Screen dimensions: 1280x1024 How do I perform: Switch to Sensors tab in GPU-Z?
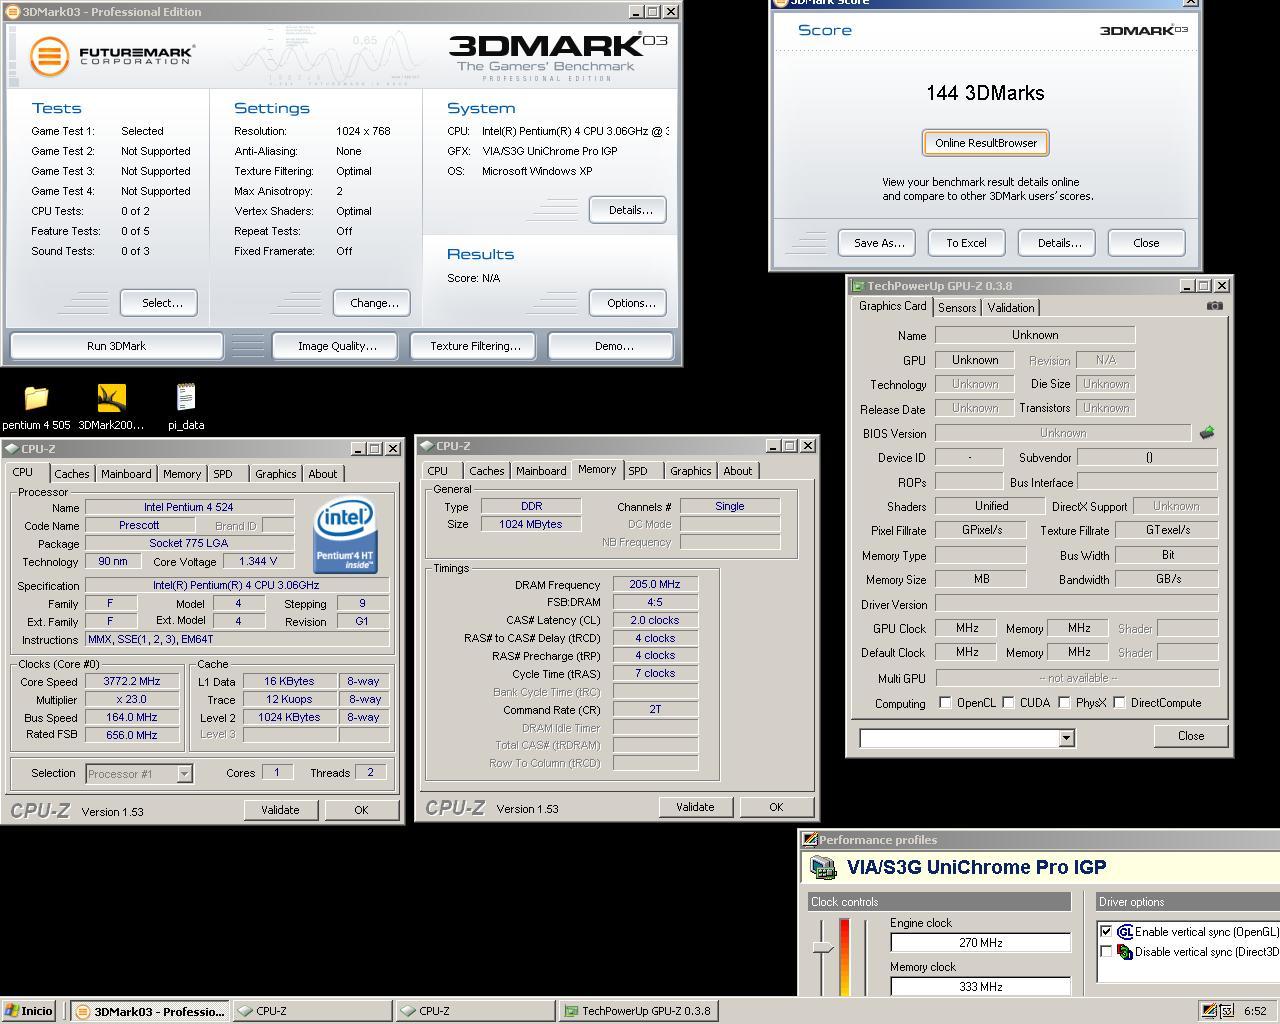(957, 308)
